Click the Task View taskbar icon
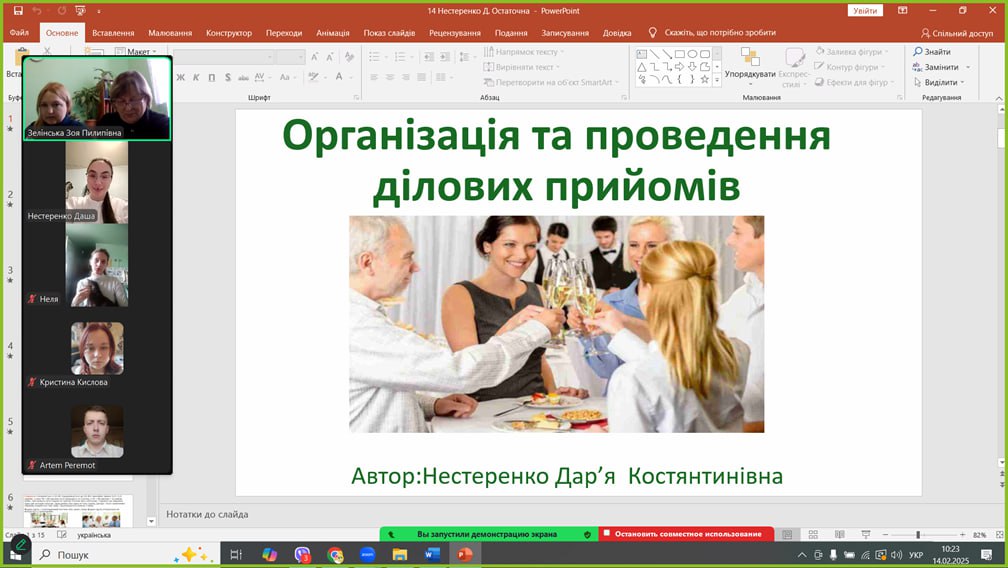The image size is (1008, 568). [237, 554]
